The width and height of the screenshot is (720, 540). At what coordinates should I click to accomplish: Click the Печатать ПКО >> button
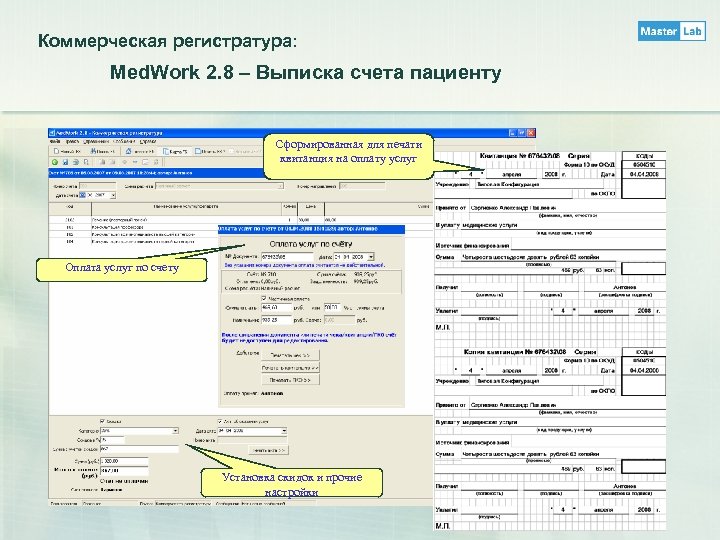point(290,380)
